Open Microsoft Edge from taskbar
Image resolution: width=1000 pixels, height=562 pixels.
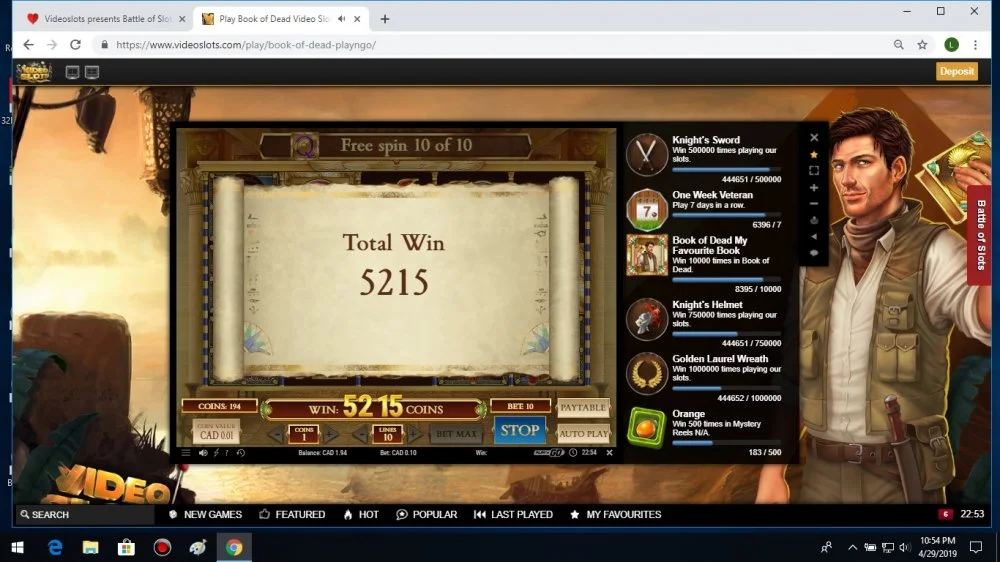(55, 547)
